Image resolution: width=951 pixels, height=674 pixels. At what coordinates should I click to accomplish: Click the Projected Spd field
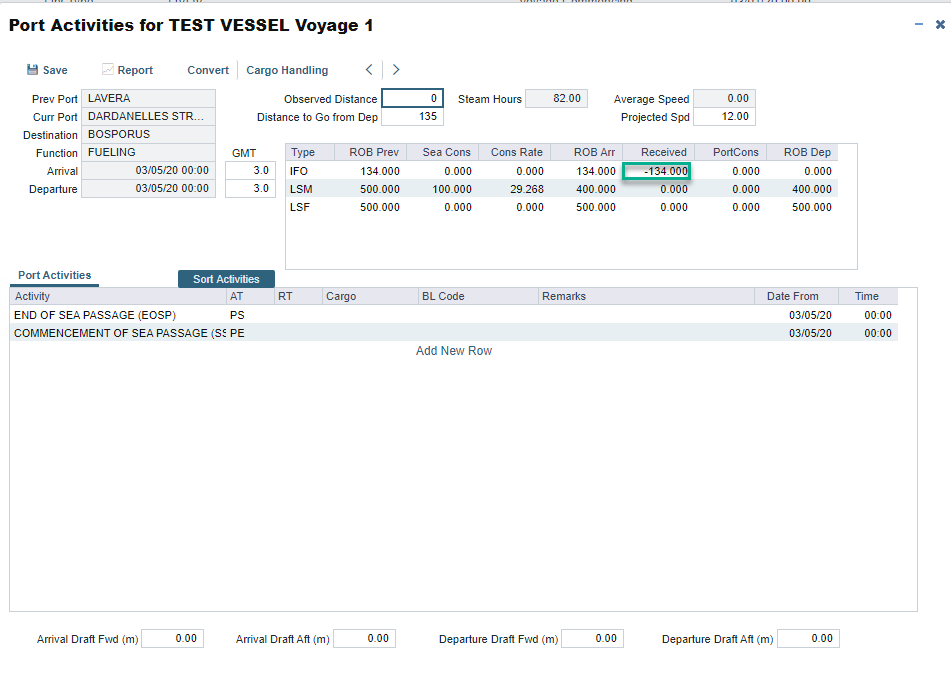723,117
